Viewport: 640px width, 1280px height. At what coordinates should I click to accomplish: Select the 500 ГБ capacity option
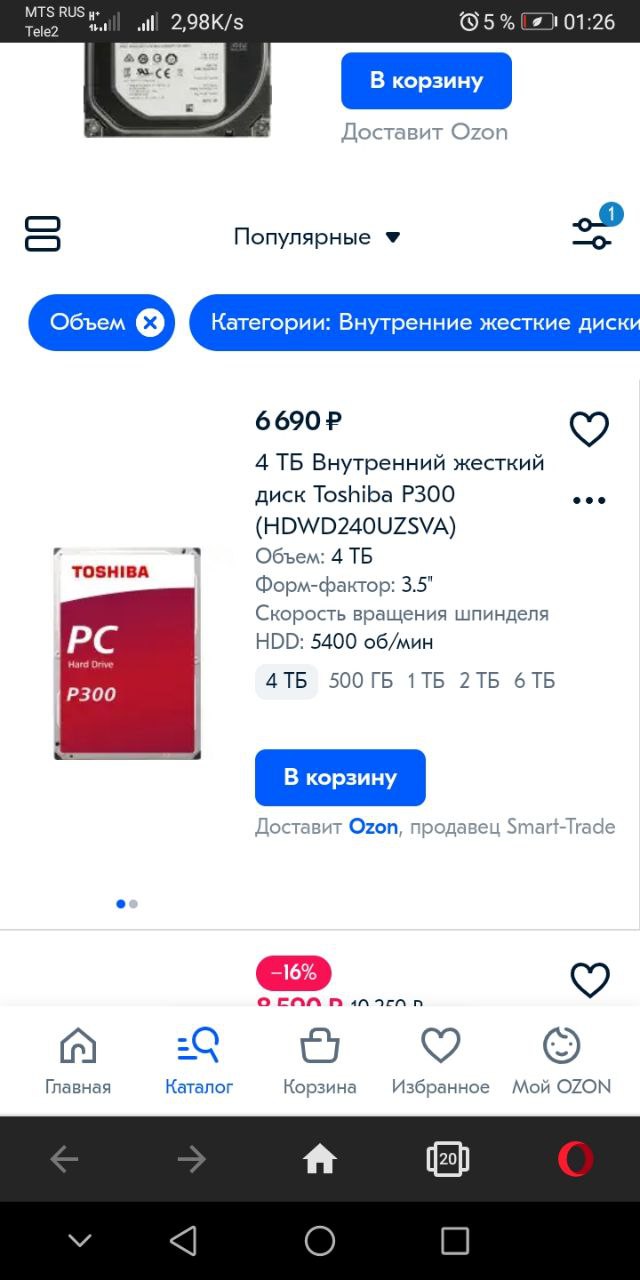click(361, 681)
